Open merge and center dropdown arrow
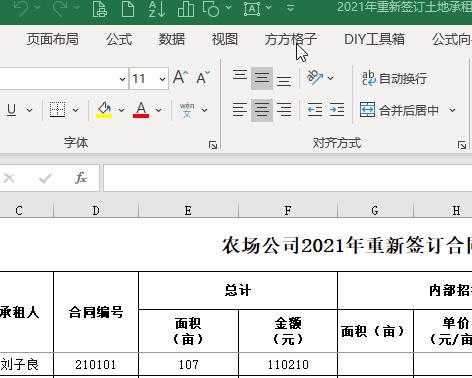This screenshot has height=378, width=472. [452, 110]
